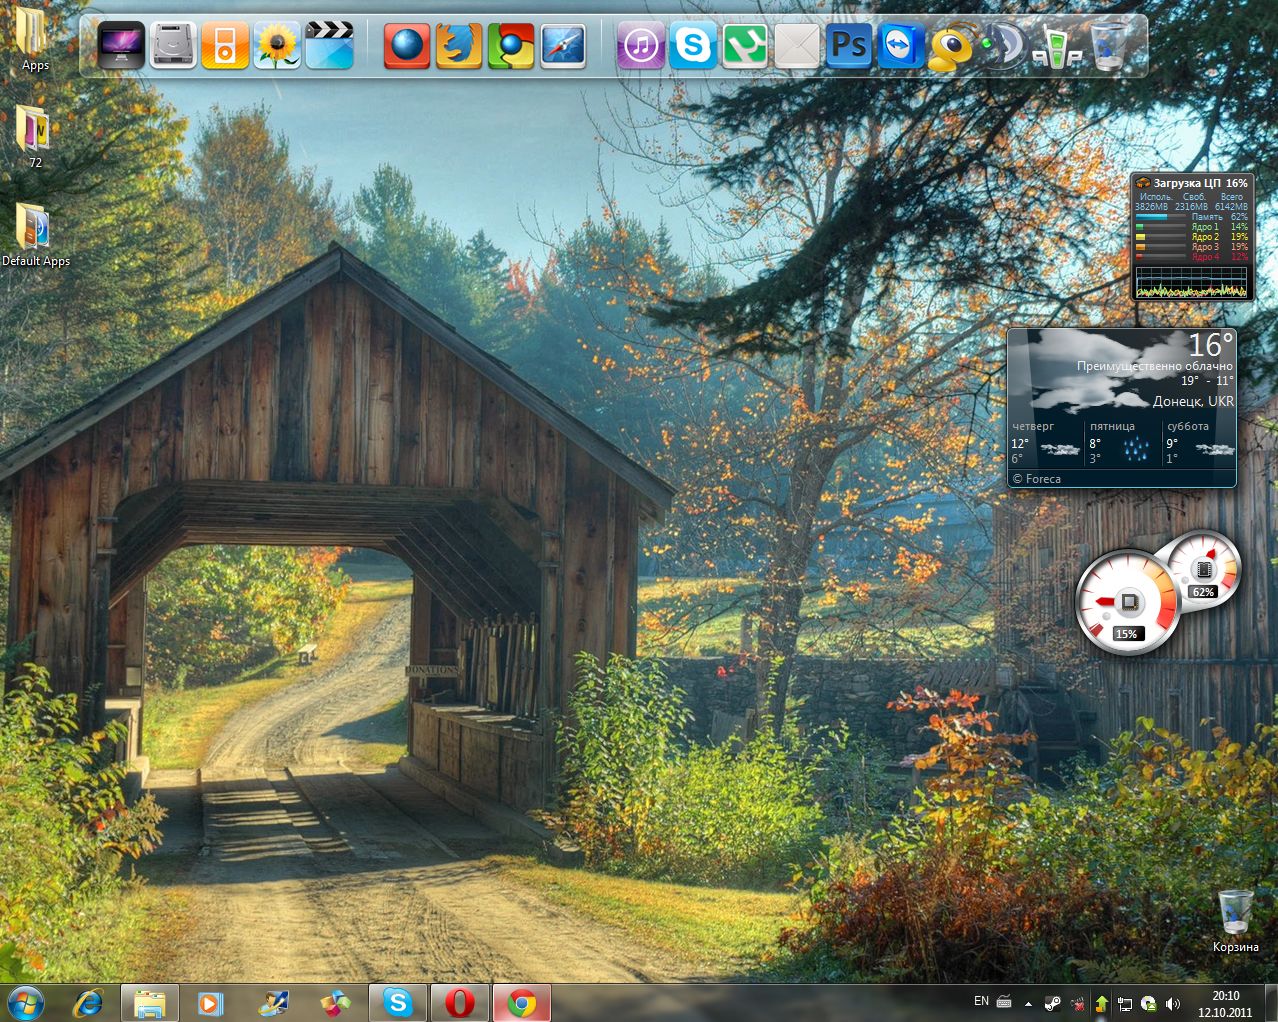Click the 16° current temperature in weather gadget
The height and width of the screenshot is (1022, 1278).
point(1210,345)
